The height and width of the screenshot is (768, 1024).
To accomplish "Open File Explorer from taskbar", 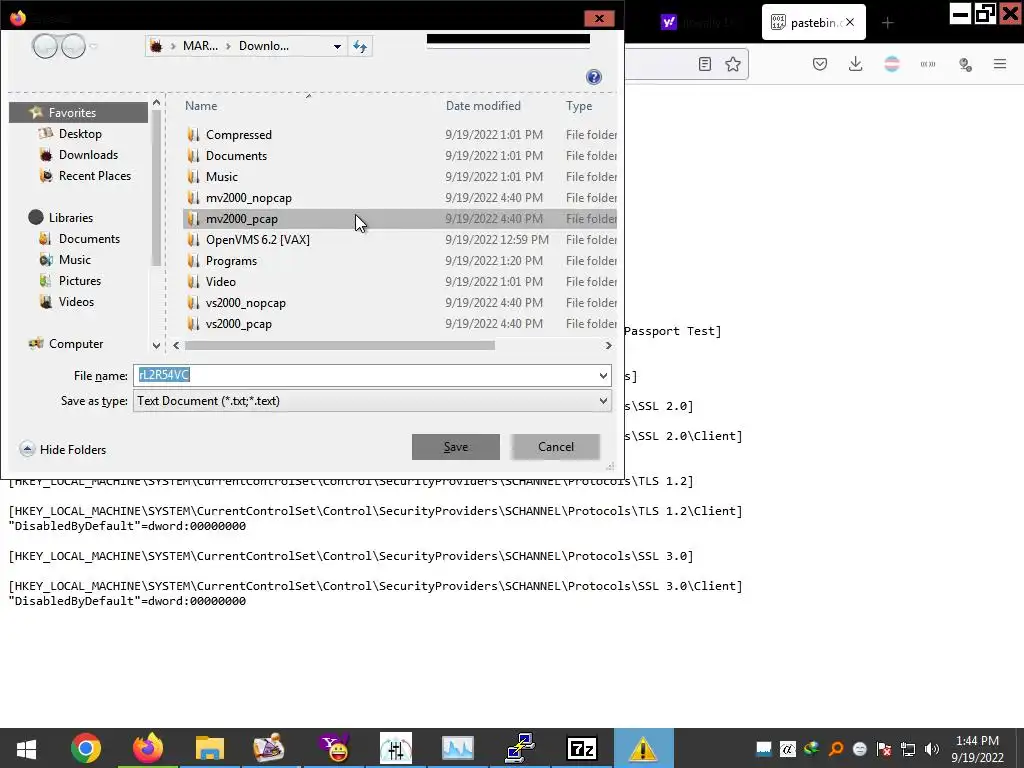I will pyautogui.click(x=210, y=748).
